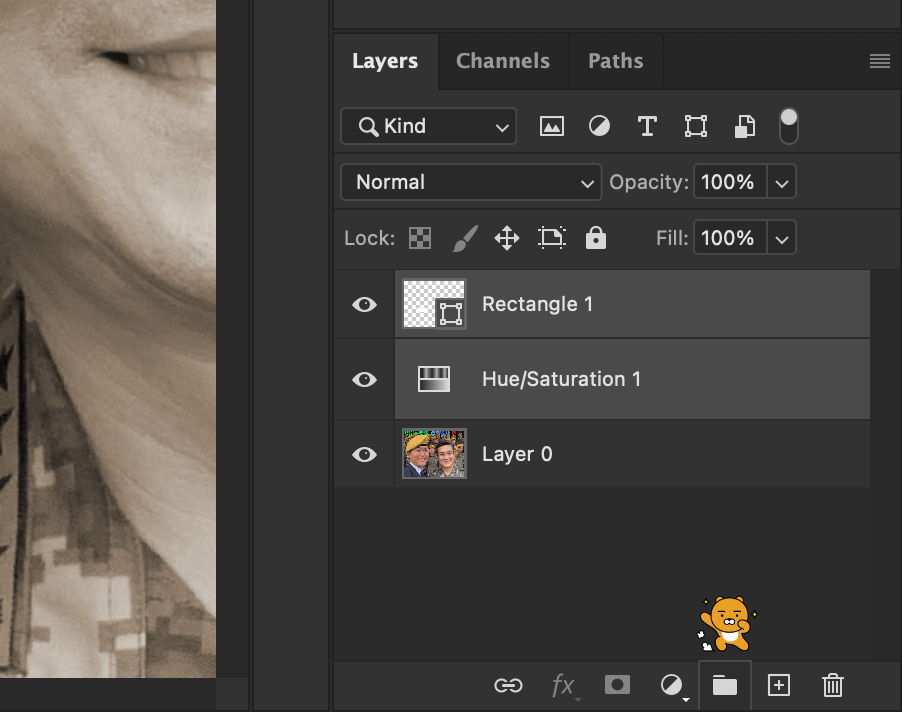Open the Kind filter dropdown
Screen dimensions: 902x712
click(429, 126)
